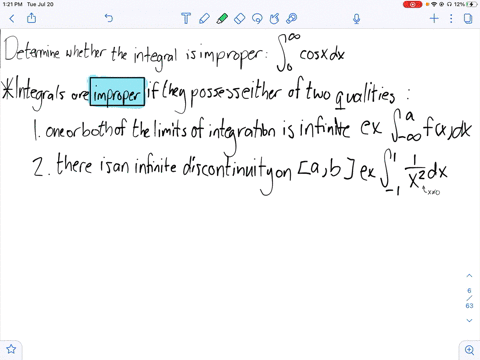Select the green Highlighter tool
480x360 pixels.
[222, 18]
